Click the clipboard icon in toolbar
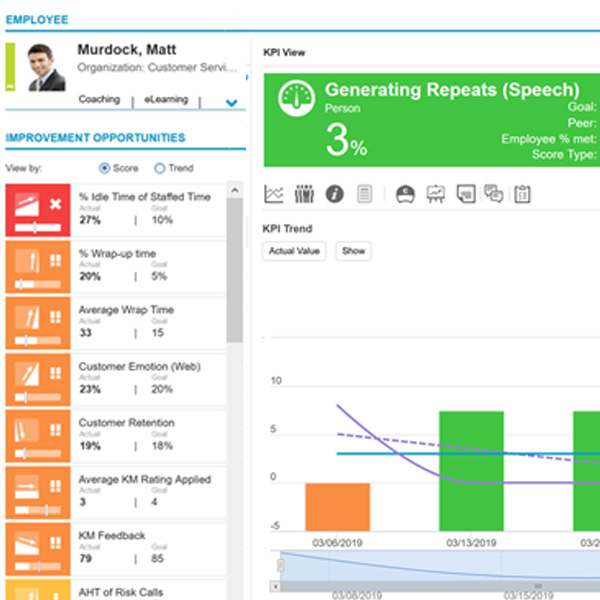600x600 pixels. click(522, 193)
